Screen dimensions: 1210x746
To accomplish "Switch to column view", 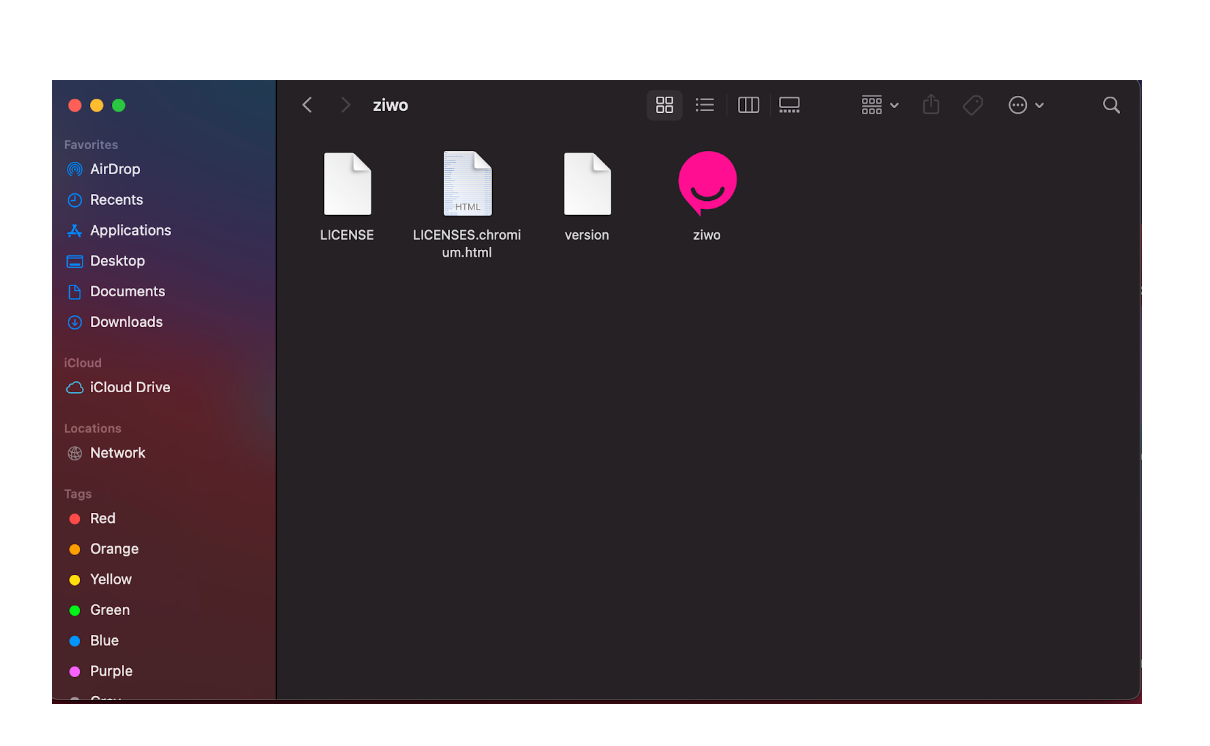I will (x=748, y=105).
